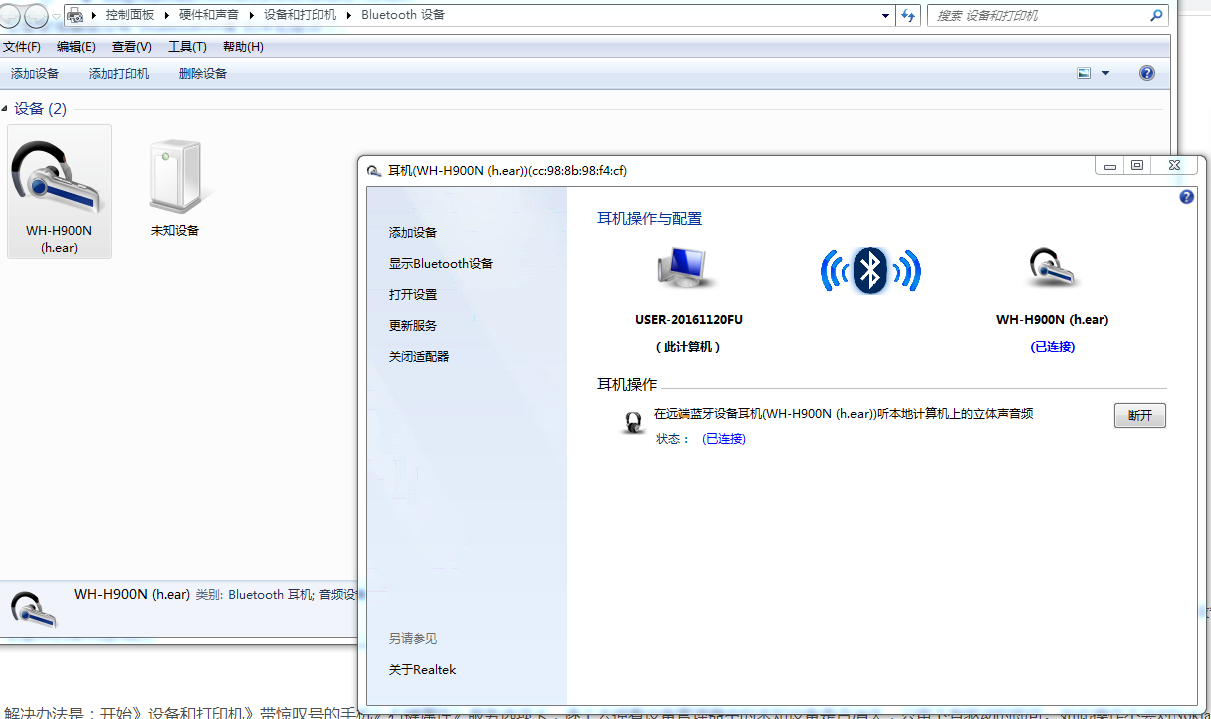This screenshot has width=1211, height=719.
Task: Open the view options dropdown arrow
Action: point(1105,73)
